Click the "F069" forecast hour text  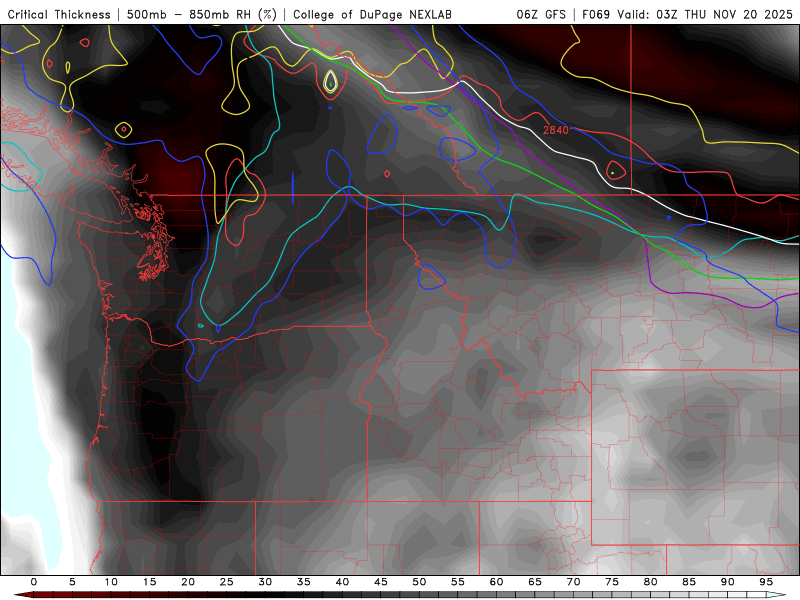tap(596, 15)
